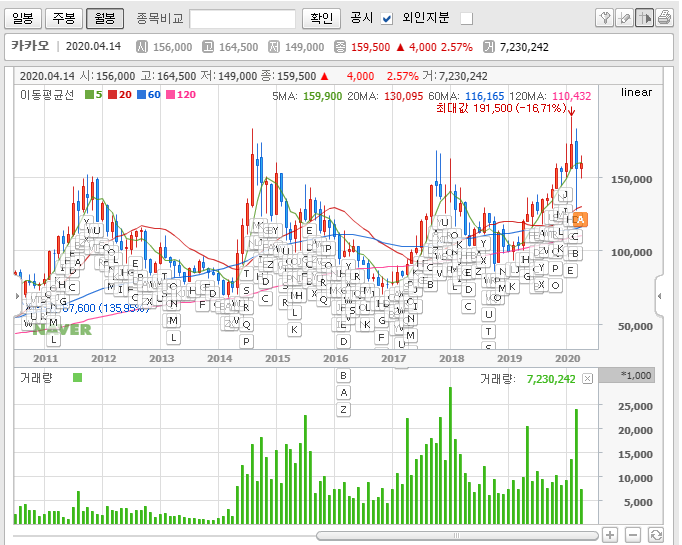The image size is (682, 545).
Task: Click the *1,000 volume unit label
Action: pyautogui.click(x=635, y=375)
